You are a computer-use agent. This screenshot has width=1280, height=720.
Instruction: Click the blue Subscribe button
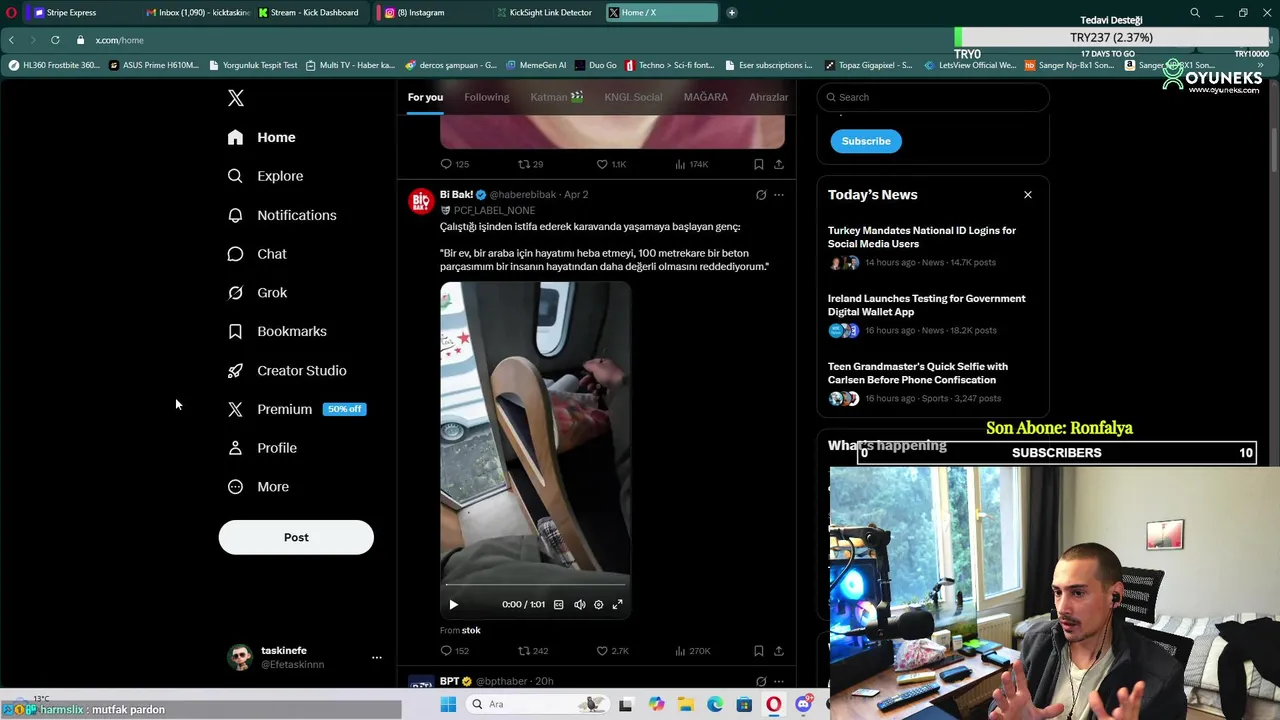pyautogui.click(x=866, y=141)
